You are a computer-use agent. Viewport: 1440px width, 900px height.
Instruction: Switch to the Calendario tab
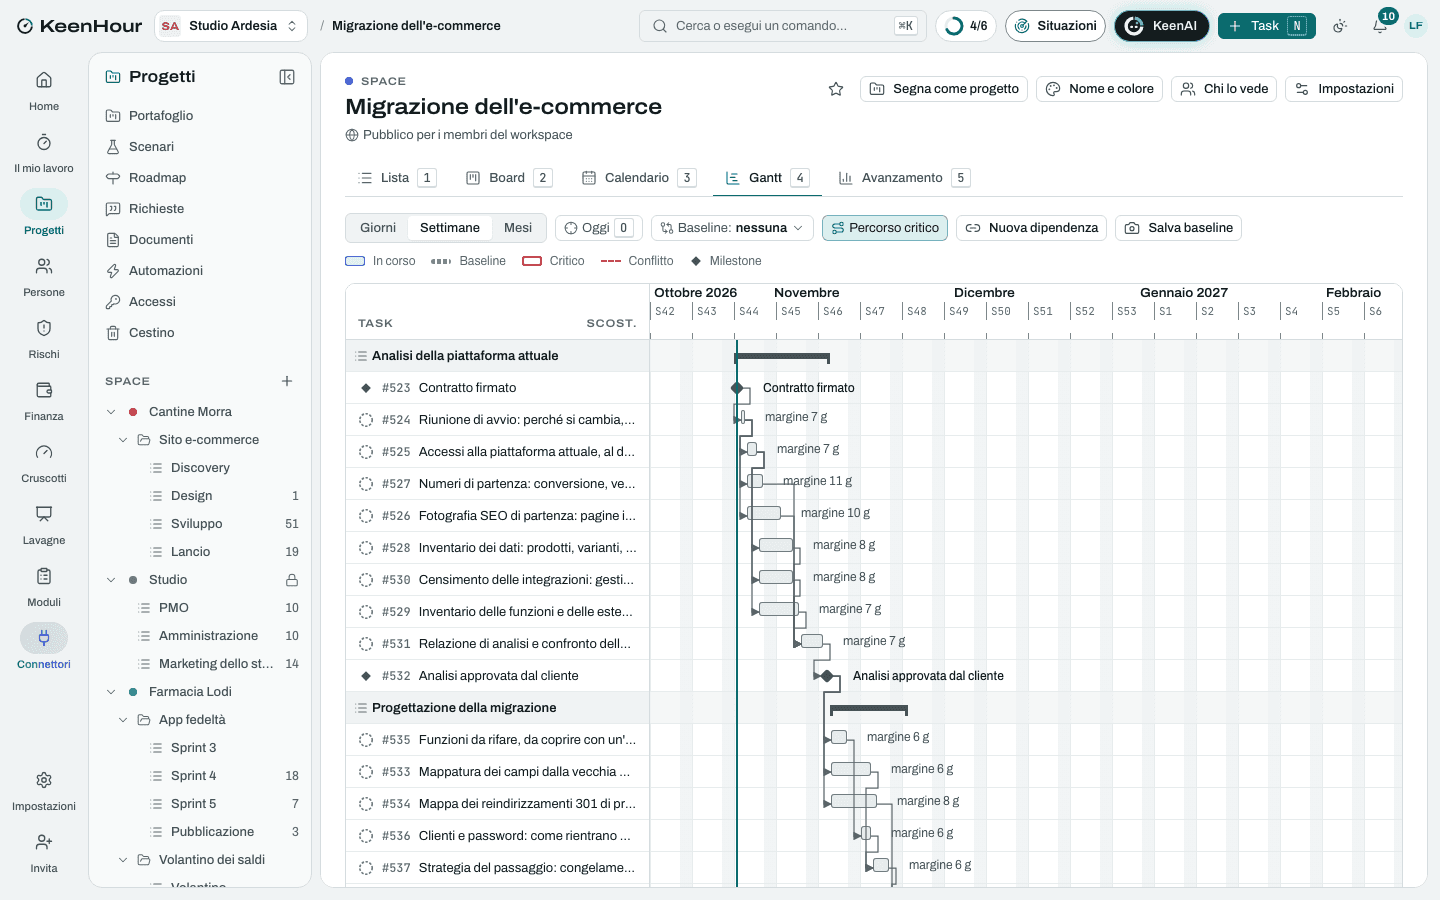coord(638,178)
